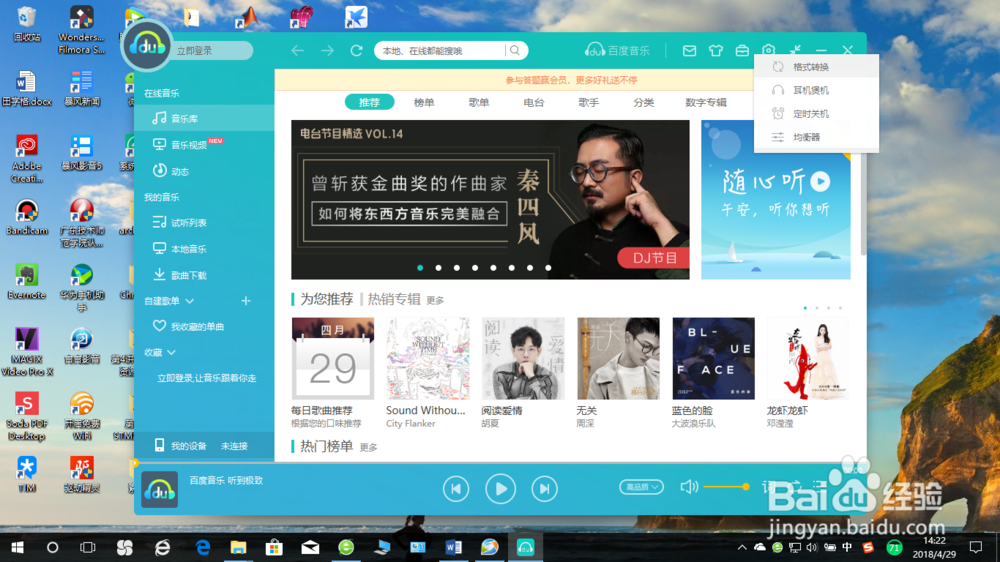Viewport: 1000px width, 562px height.
Task: Go forward with the right arrow
Action: [x=327, y=50]
